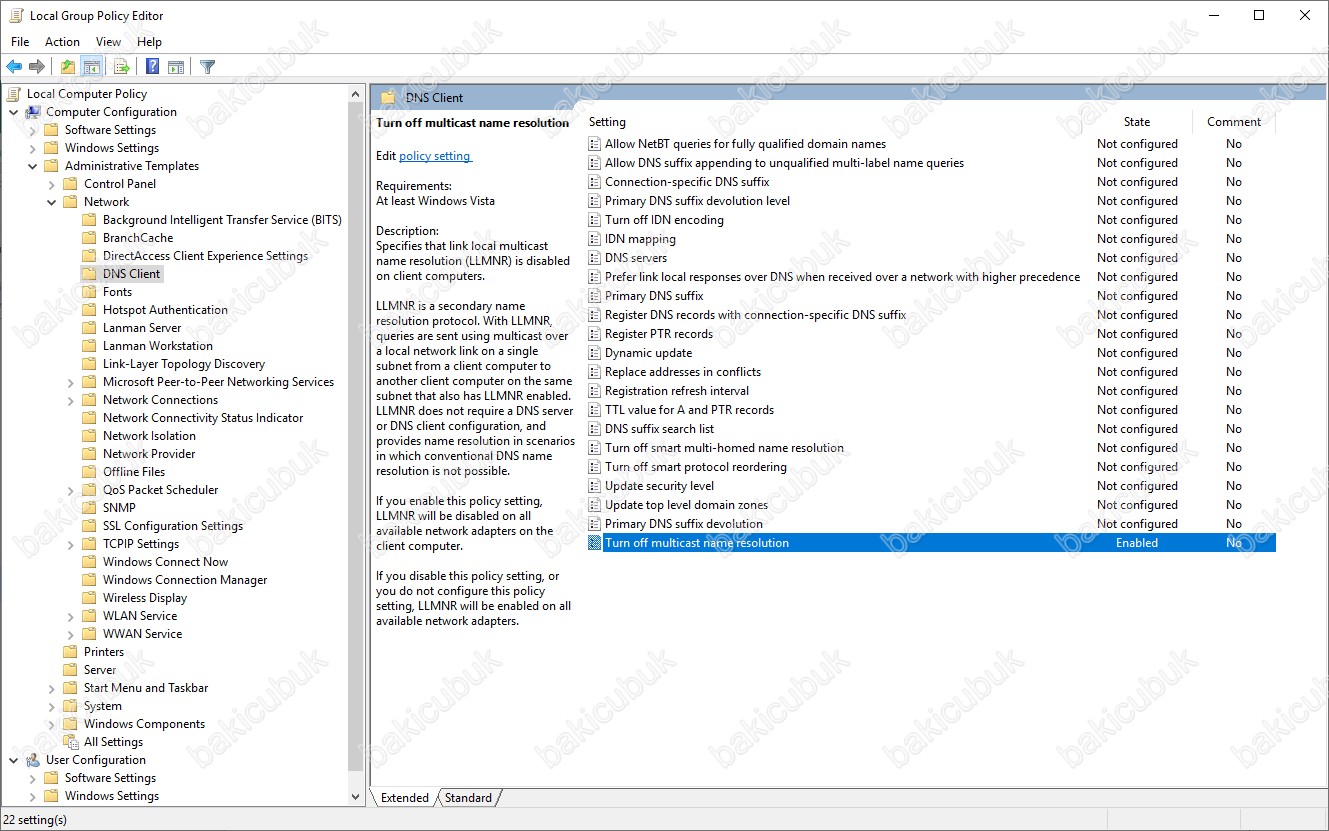Image resolution: width=1329 pixels, height=831 pixels.
Task: Collapse the Computer Configuration node
Action: pyautogui.click(x=14, y=112)
